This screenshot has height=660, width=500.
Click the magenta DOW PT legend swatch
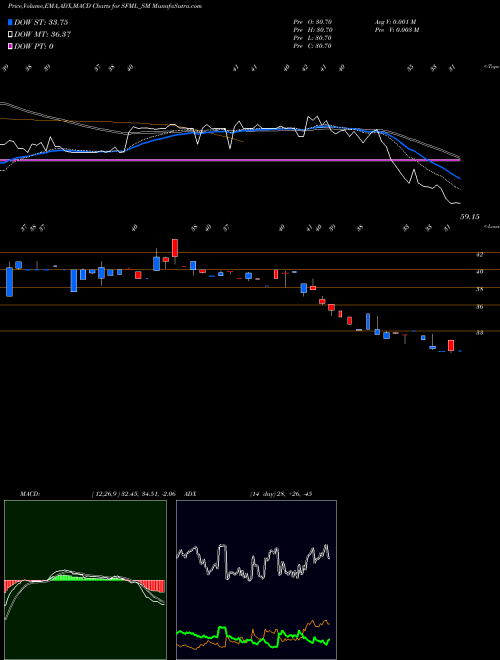11,46
